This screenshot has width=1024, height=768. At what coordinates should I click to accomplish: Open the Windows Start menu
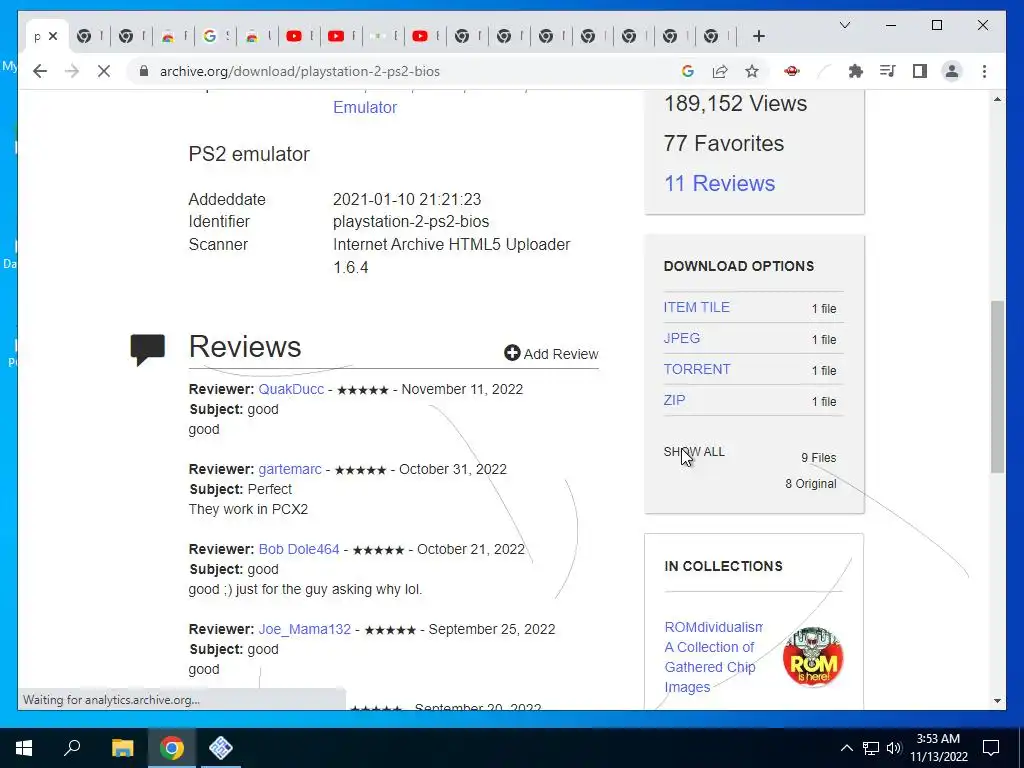24,748
